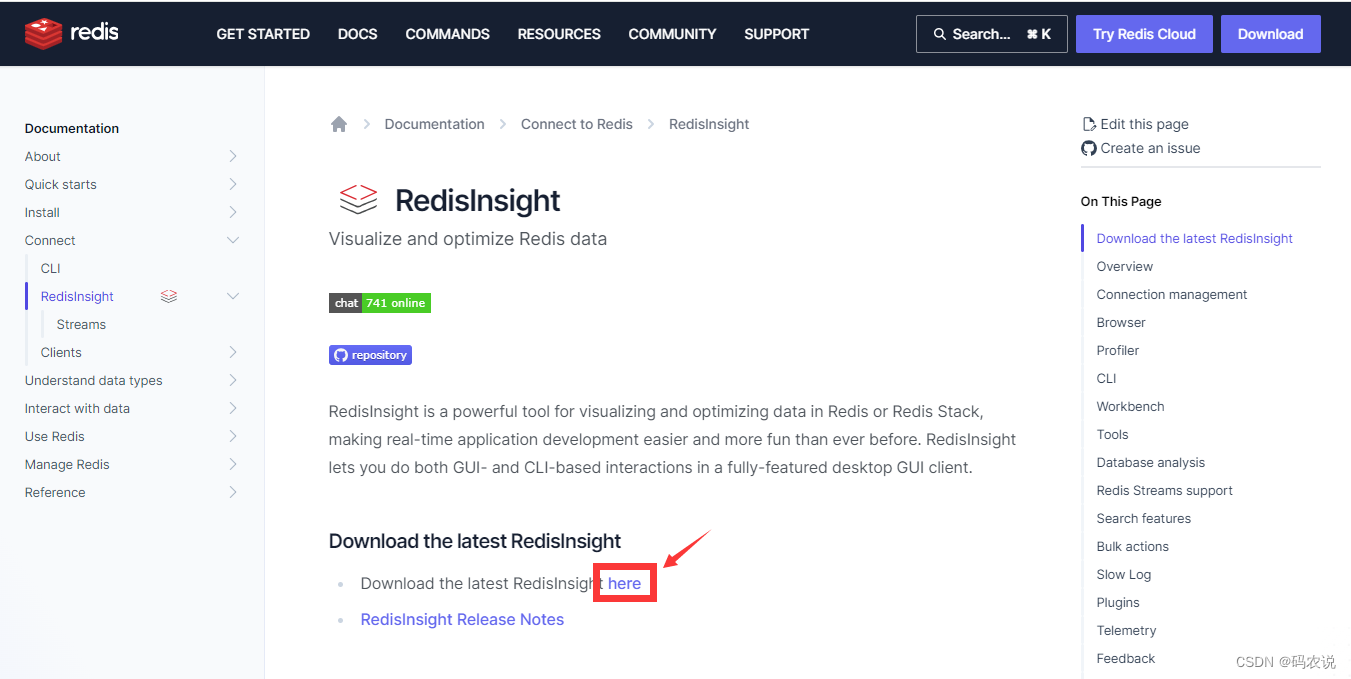Open the DOCS menu
This screenshot has height=679, width=1351.
point(358,34)
